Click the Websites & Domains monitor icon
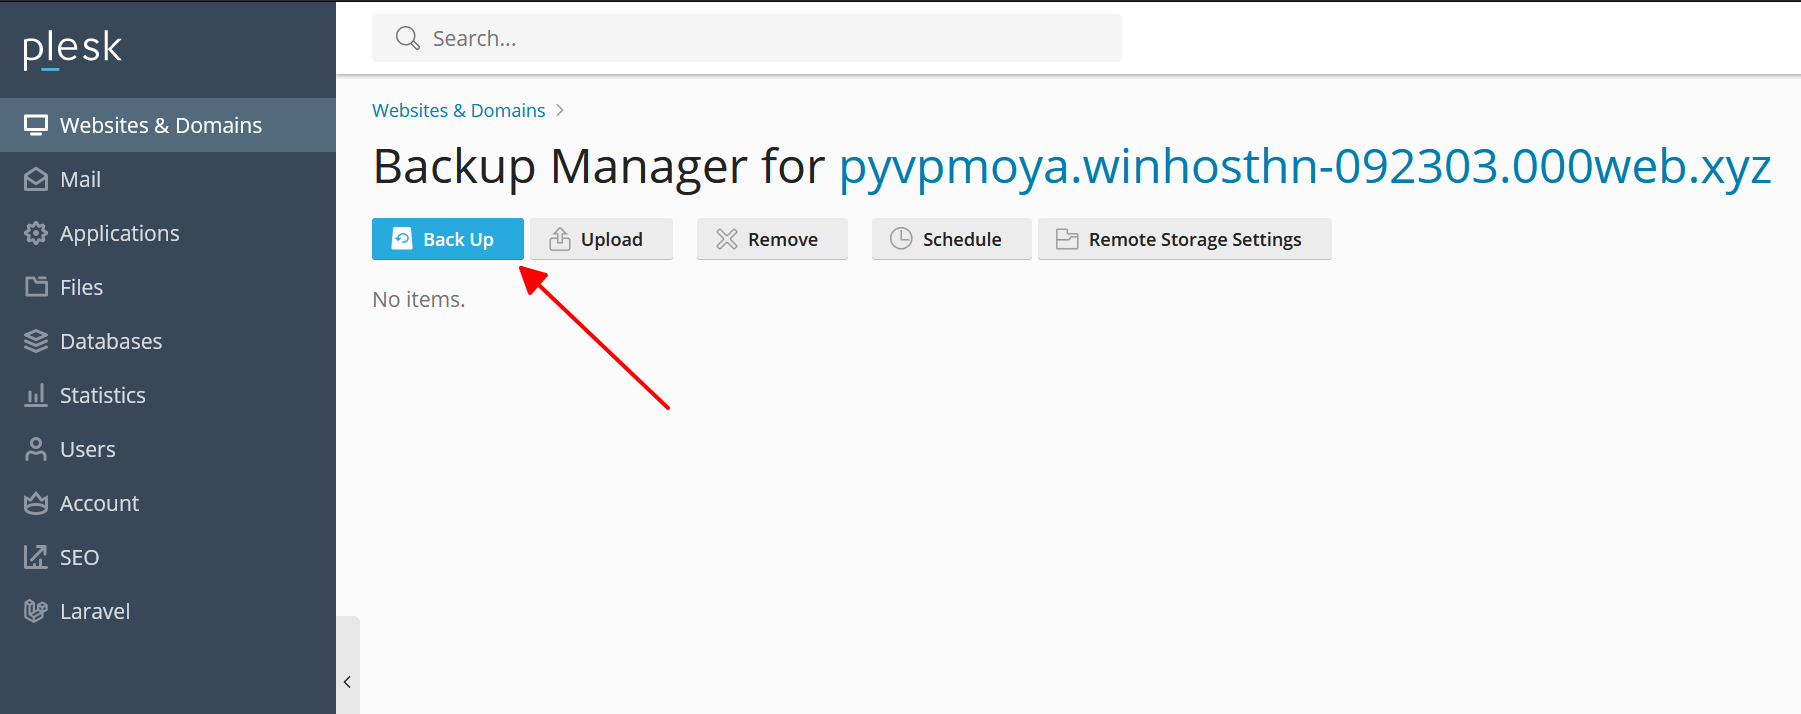This screenshot has height=714, width=1801. coord(36,125)
